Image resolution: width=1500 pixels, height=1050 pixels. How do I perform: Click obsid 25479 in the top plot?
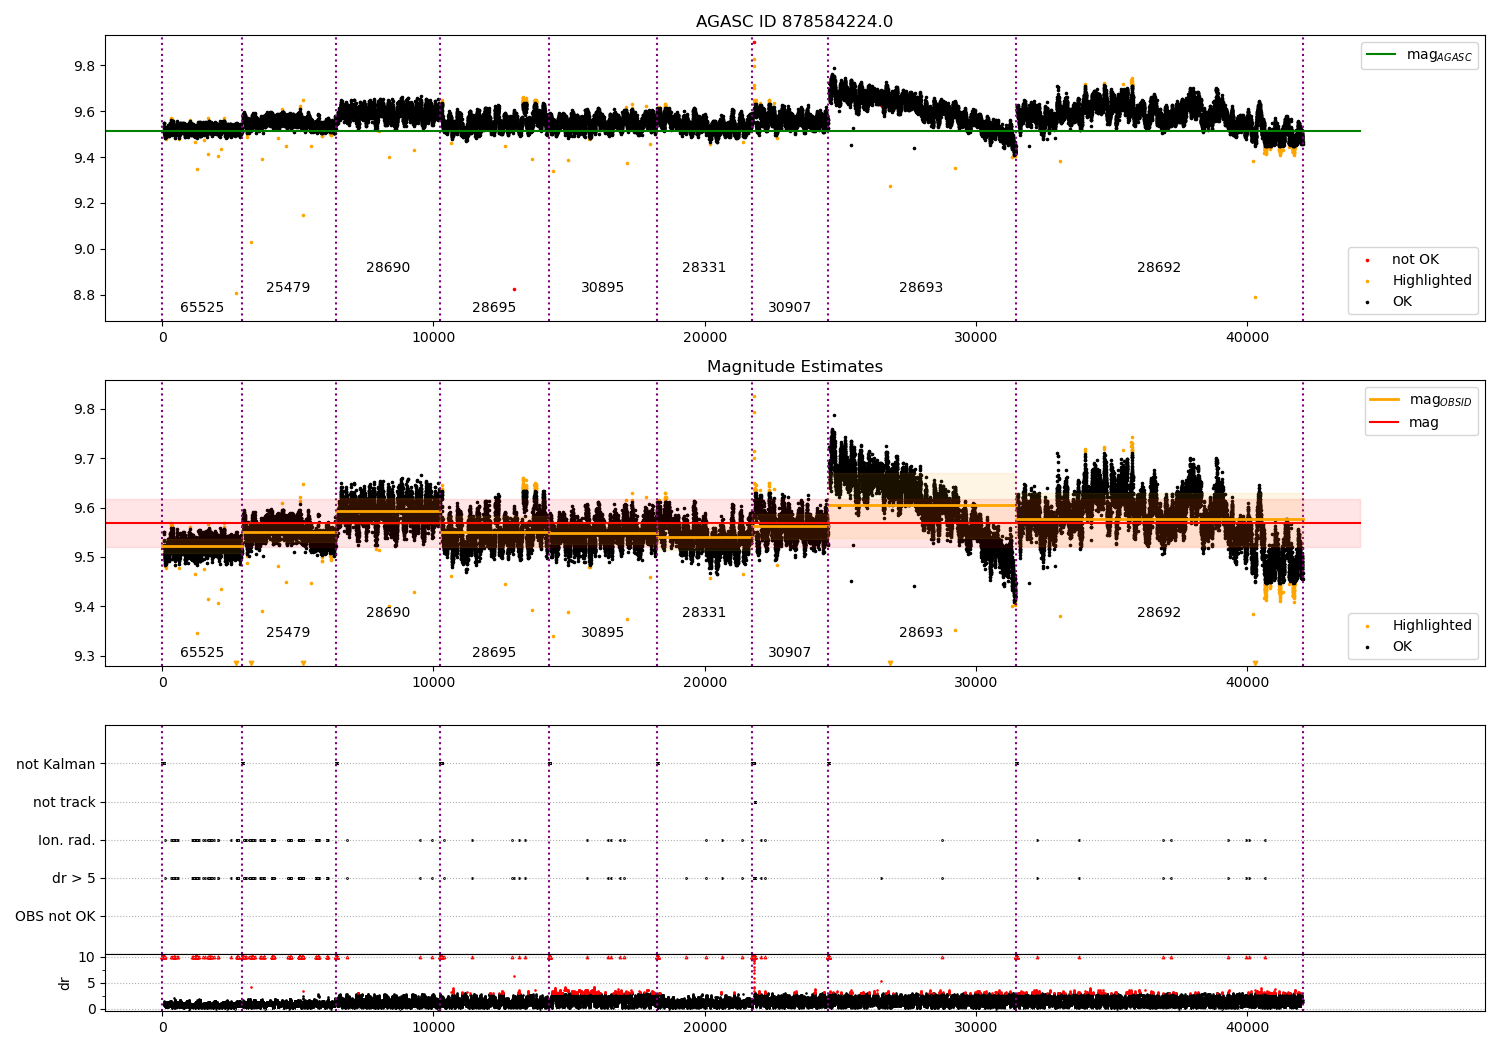pyautogui.click(x=288, y=288)
